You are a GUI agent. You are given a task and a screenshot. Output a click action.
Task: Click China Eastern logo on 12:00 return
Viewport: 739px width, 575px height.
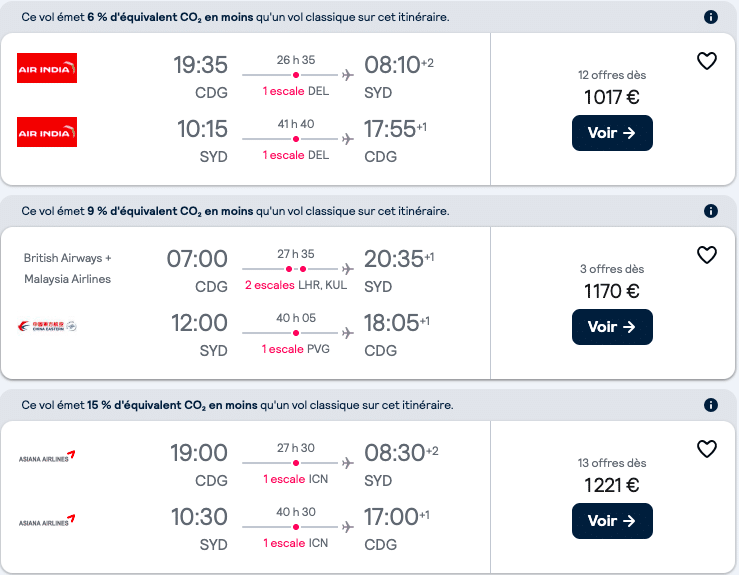[47, 326]
